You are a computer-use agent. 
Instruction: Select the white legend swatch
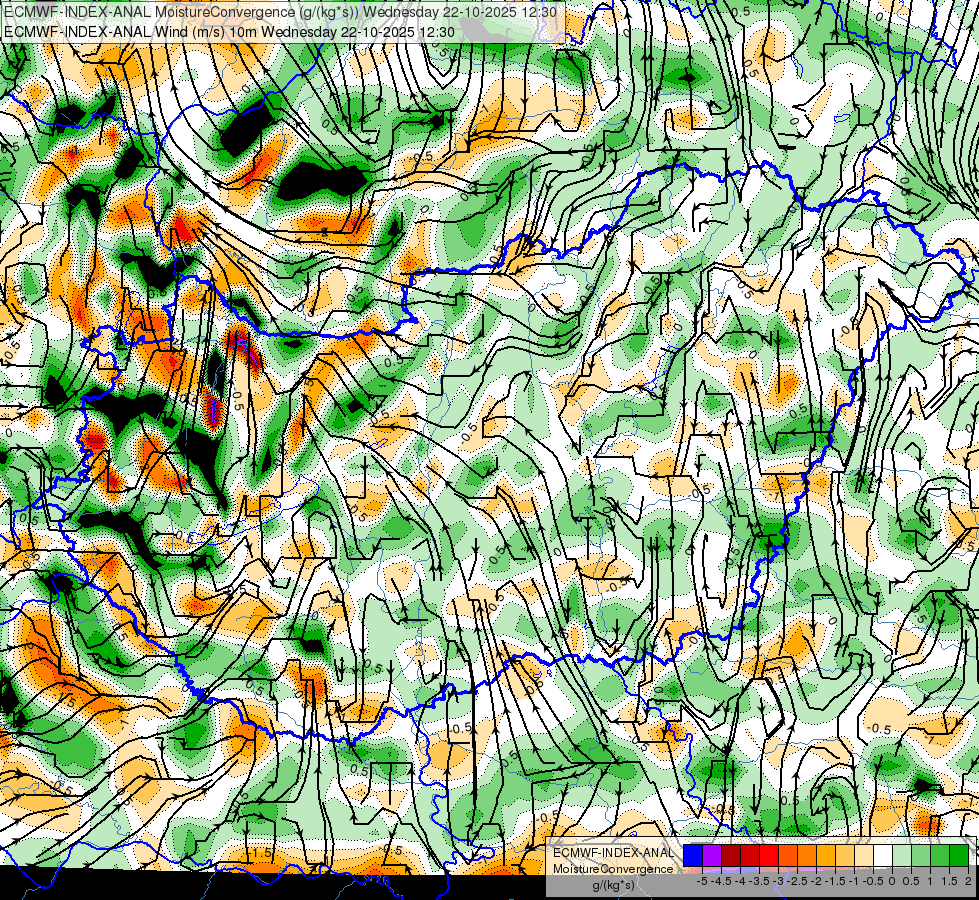point(883,855)
